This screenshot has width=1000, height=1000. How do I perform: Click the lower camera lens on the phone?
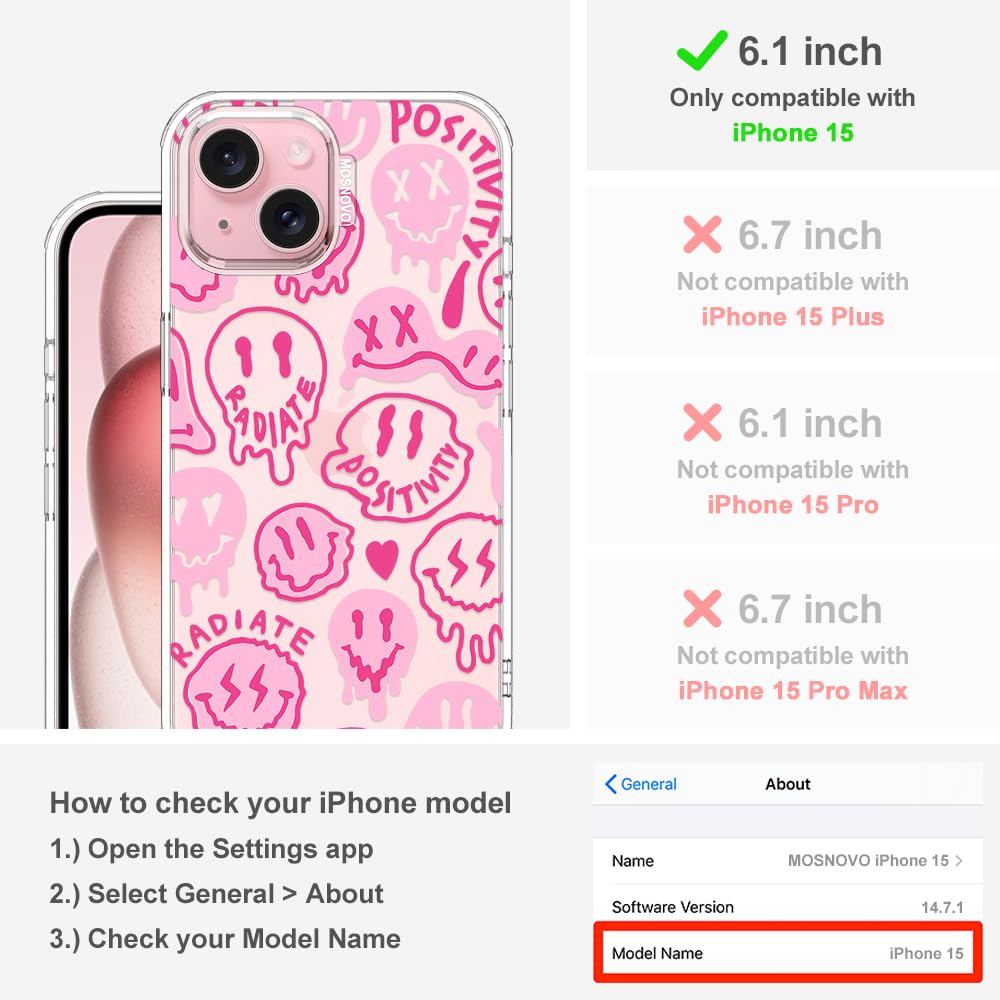tap(289, 217)
